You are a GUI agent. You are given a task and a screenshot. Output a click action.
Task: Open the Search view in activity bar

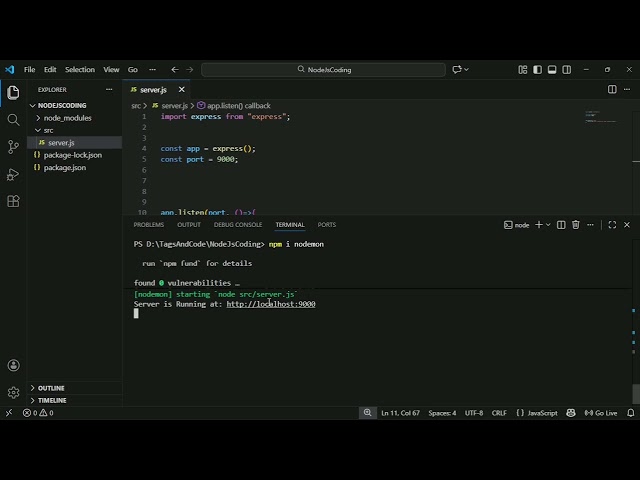click(13, 120)
